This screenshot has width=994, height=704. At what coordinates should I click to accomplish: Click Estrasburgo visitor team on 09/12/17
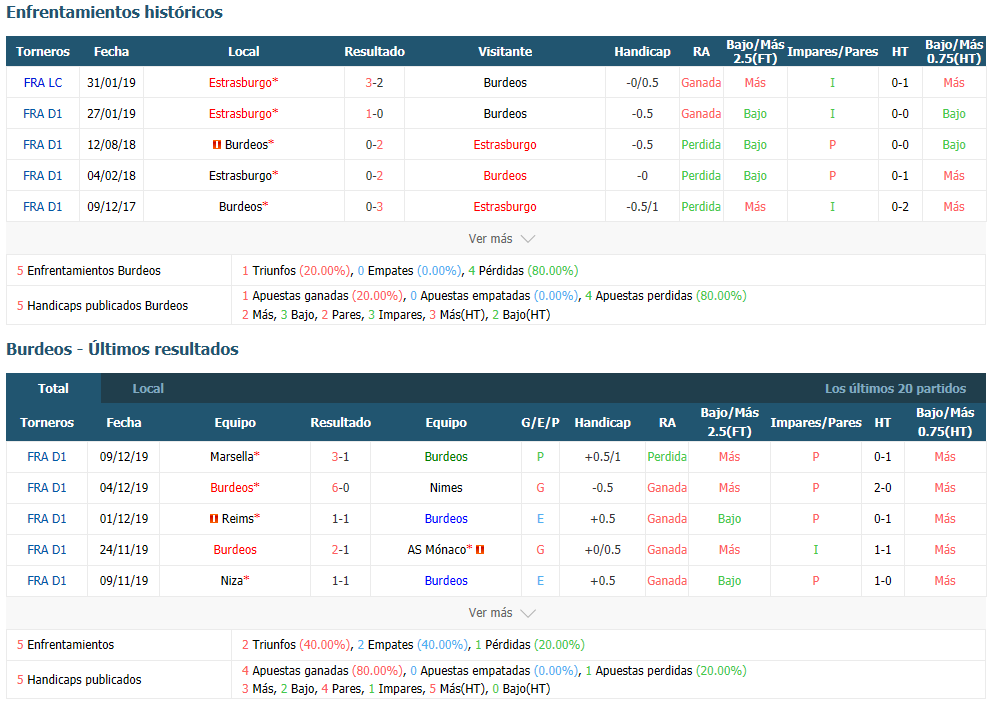505,207
